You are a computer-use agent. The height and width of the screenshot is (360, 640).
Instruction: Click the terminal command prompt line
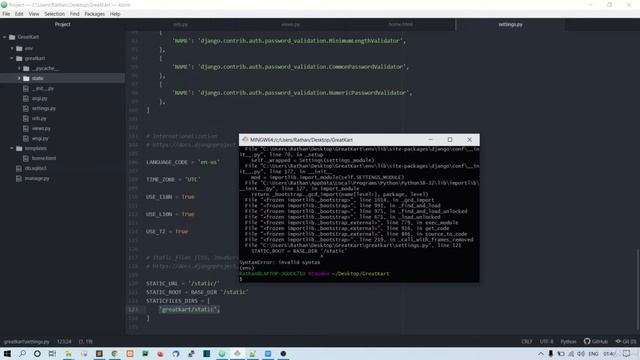coord(359,279)
